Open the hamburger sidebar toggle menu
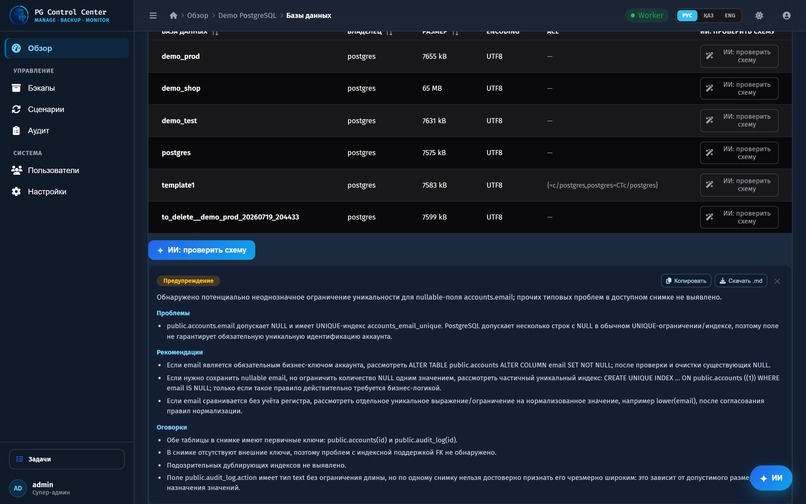Image resolution: width=806 pixels, height=504 pixels. pyautogui.click(x=153, y=15)
